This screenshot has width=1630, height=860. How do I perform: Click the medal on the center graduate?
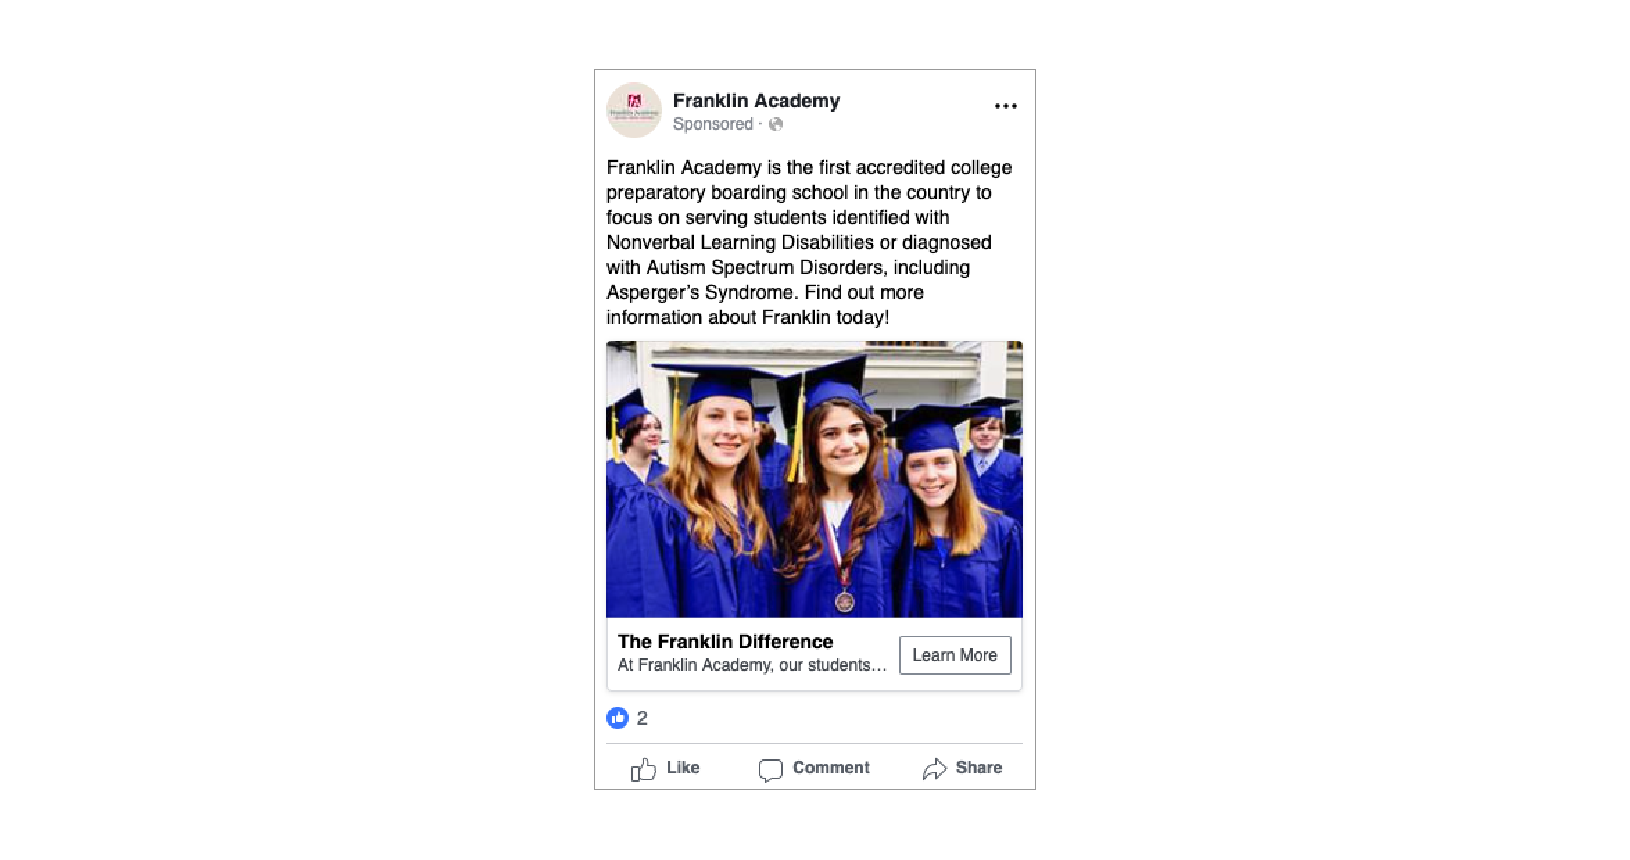tap(845, 601)
